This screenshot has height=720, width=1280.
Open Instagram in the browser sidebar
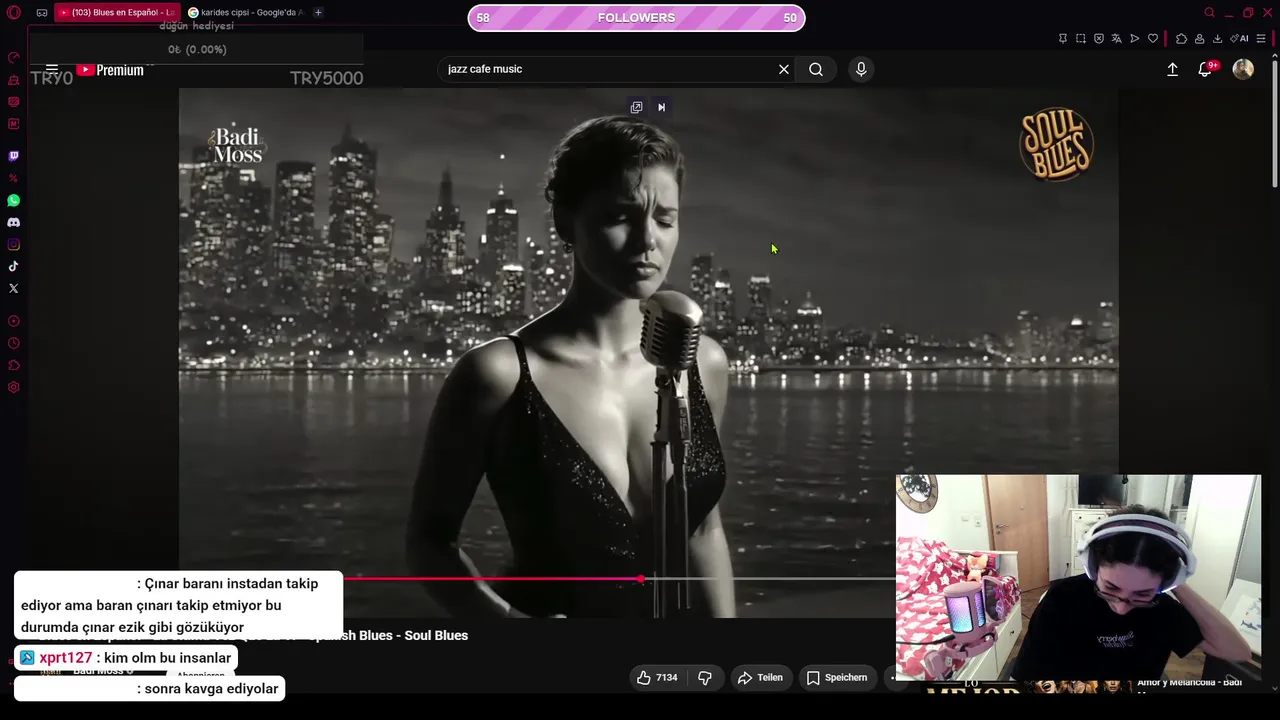point(14,244)
